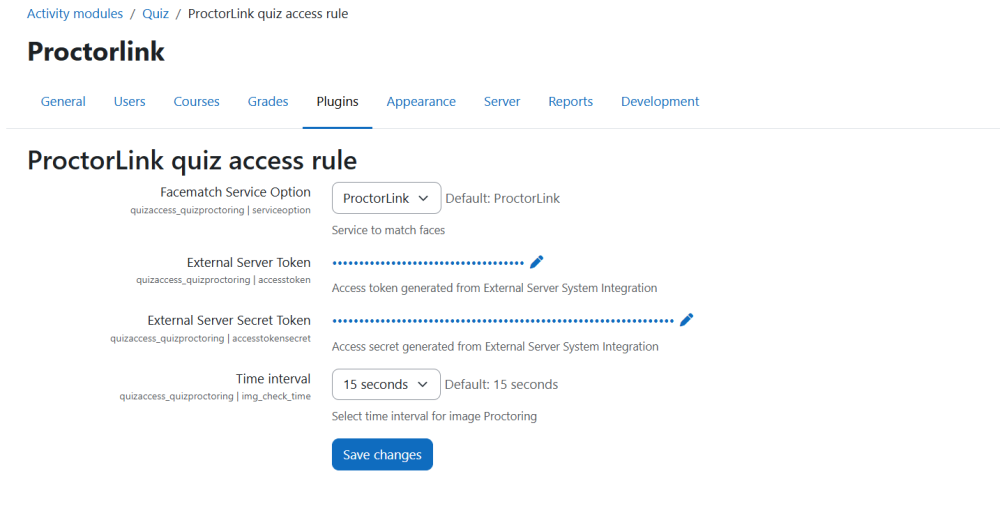Open the Quiz breadcrumb link

tap(155, 14)
